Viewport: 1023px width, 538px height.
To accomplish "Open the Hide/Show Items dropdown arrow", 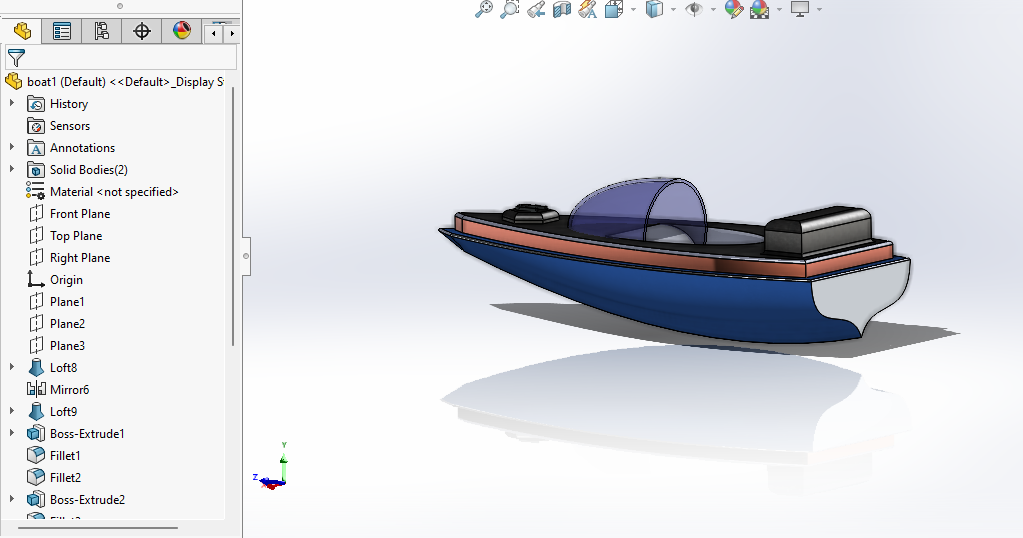I will click(714, 10).
